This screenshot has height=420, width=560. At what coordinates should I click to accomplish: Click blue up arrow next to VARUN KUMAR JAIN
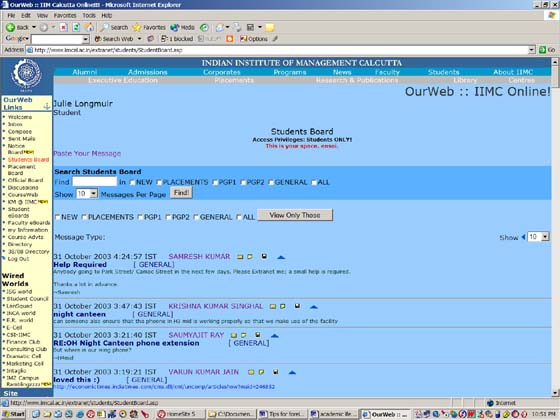coord(292,372)
